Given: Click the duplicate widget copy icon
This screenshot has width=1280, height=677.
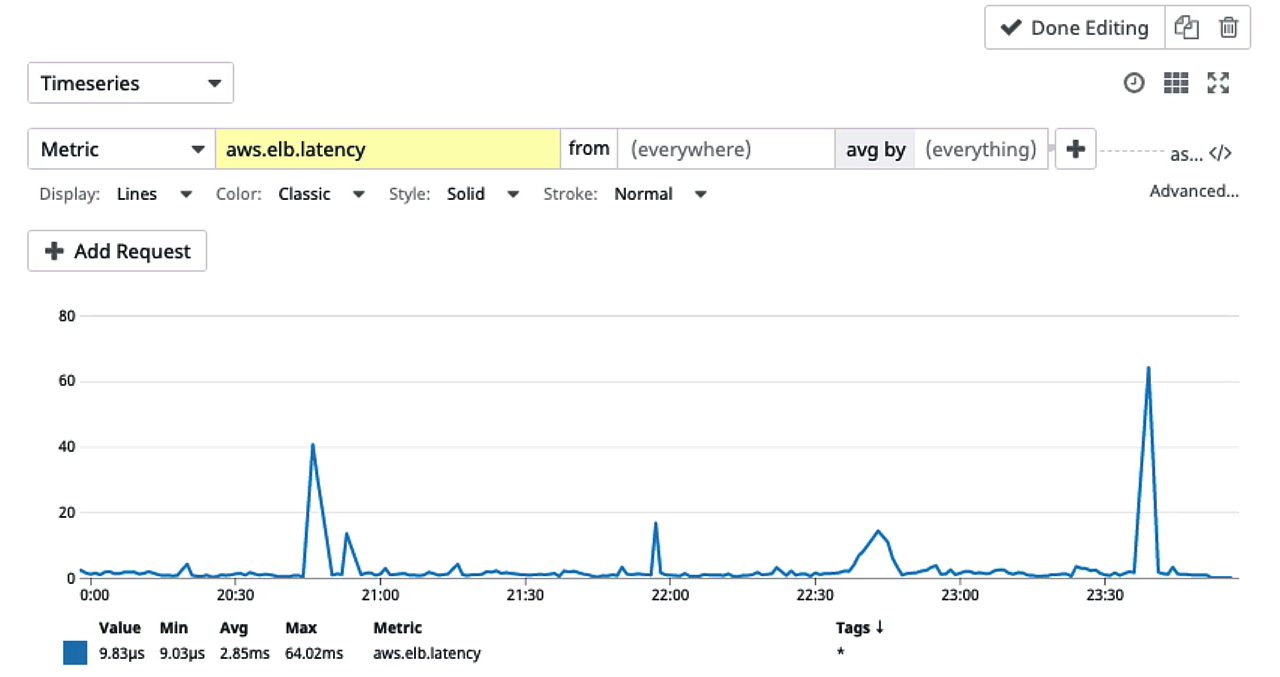Looking at the screenshot, I should point(1186,28).
